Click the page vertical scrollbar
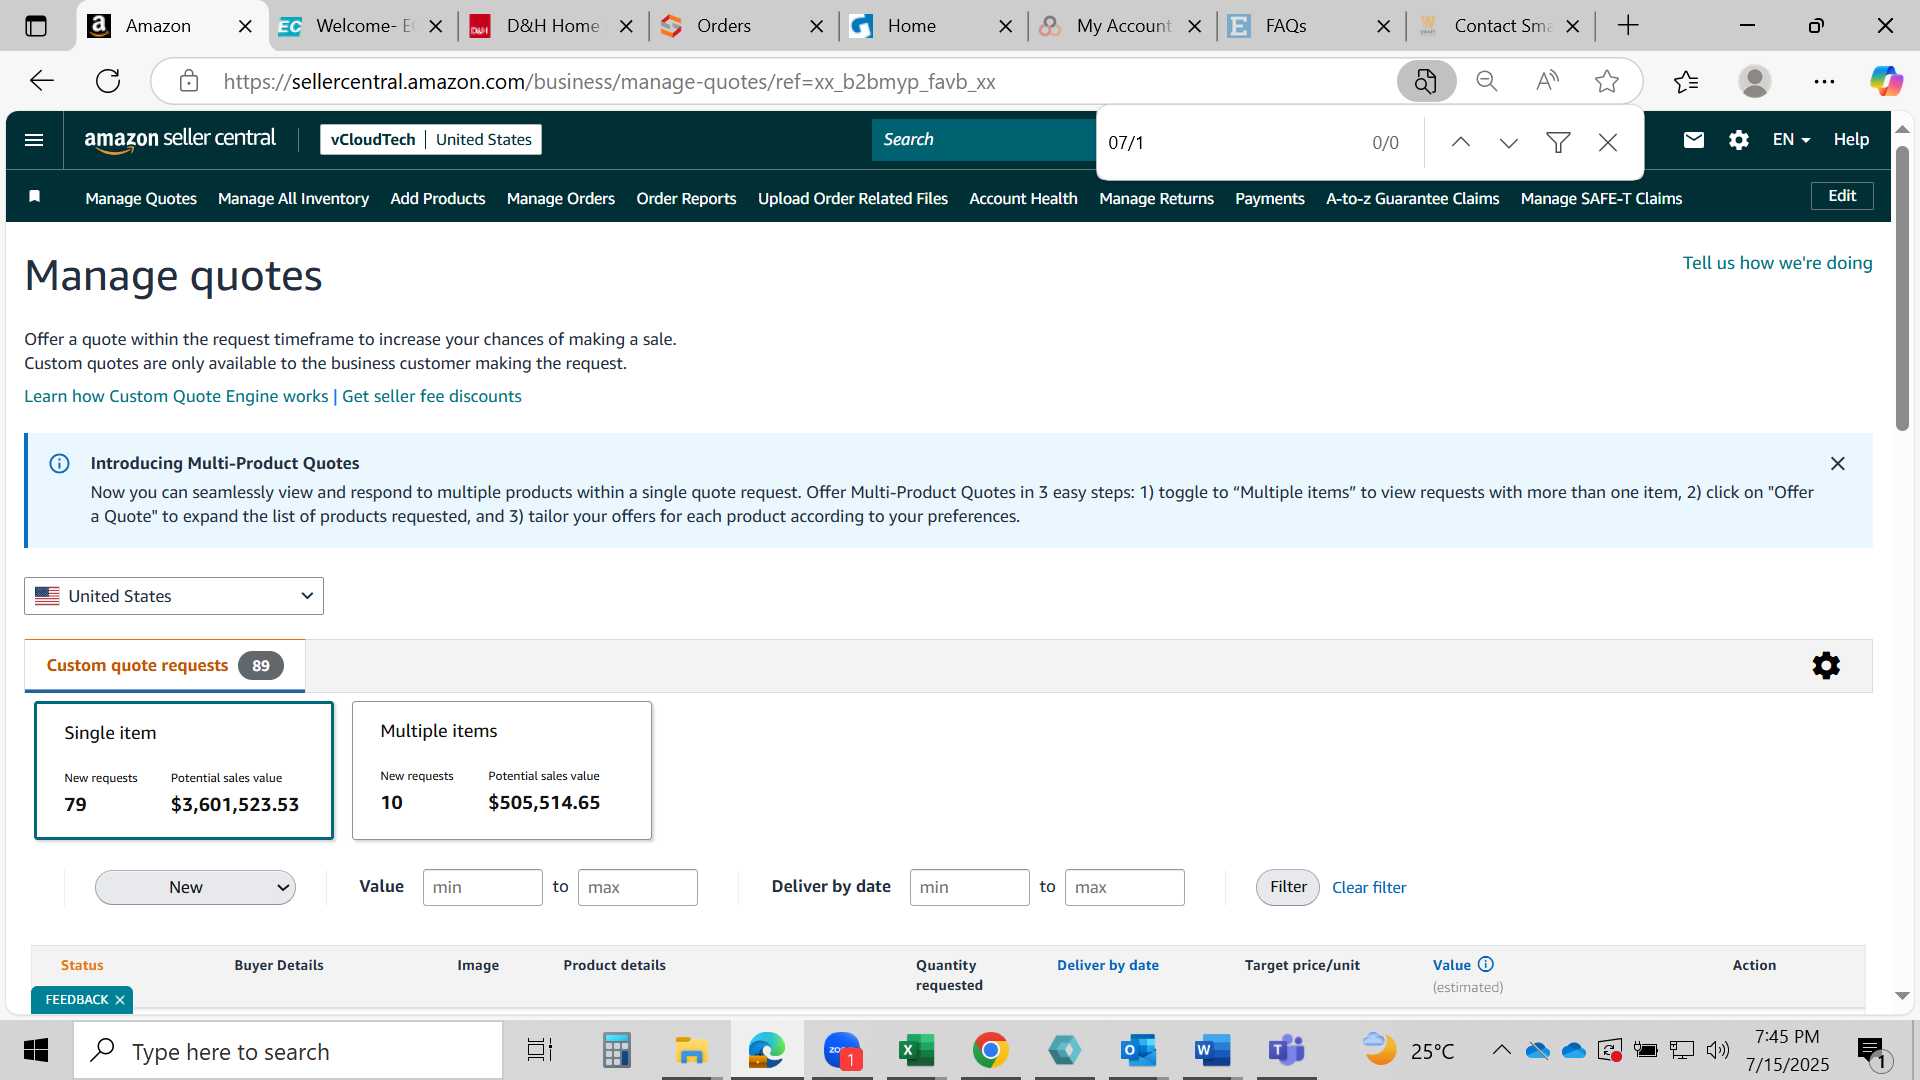The height and width of the screenshot is (1080, 1920). coord(1902,289)
